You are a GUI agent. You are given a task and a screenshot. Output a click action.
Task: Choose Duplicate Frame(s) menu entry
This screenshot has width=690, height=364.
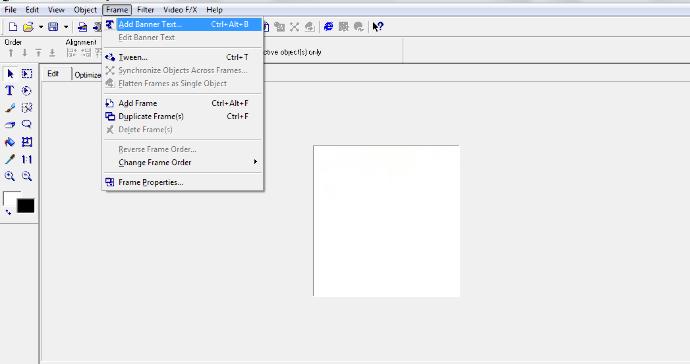tap(183, 116)
